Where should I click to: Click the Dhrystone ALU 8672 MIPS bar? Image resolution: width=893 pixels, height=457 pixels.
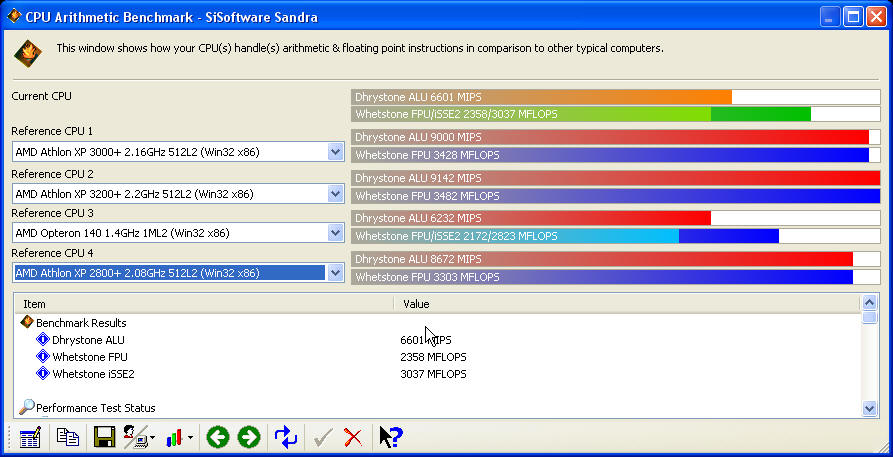click(616, 259)
